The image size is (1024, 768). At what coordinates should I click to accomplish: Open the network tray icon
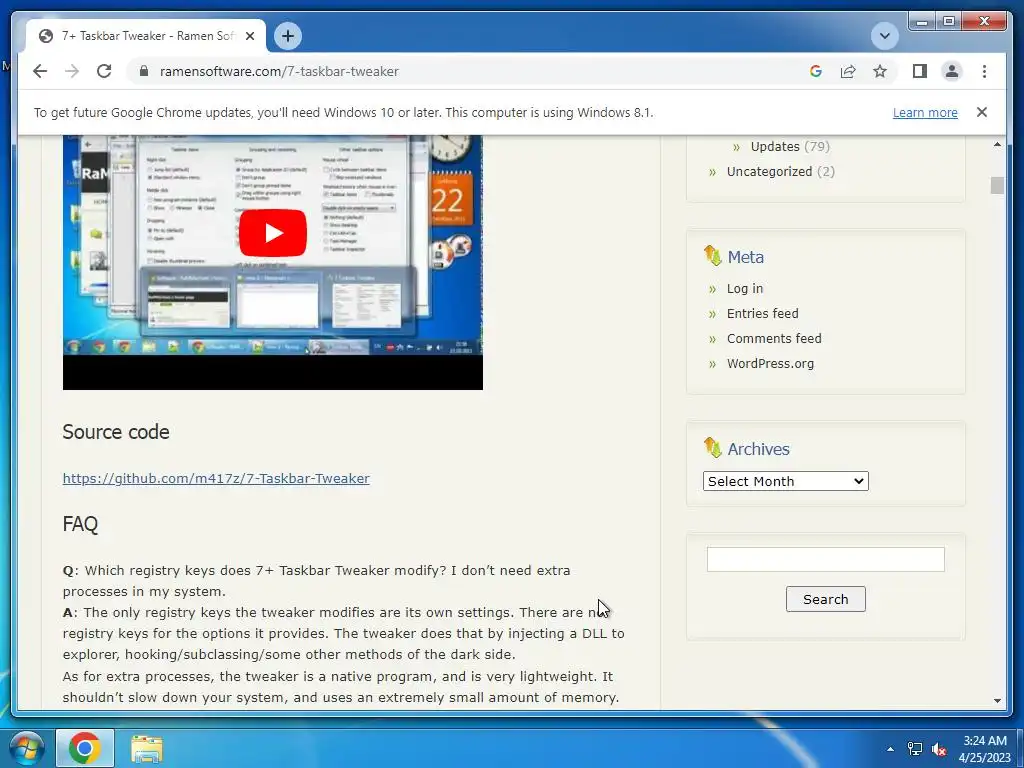(x=915, y=749)
